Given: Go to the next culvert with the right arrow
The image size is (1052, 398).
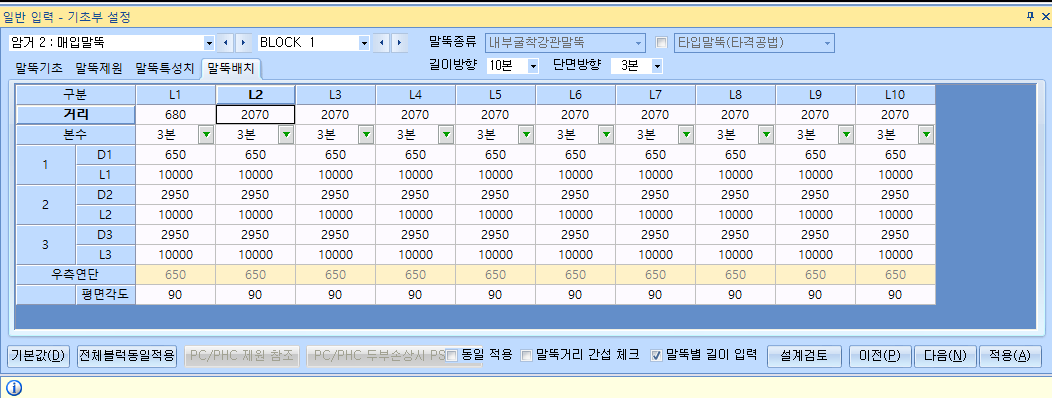Looking at the screenshot, I should click(243, 43).
